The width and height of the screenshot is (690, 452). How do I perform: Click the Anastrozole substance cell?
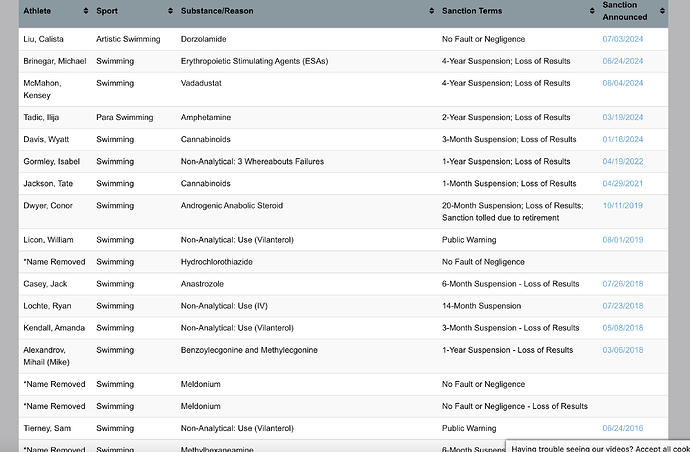pos(202,284)
